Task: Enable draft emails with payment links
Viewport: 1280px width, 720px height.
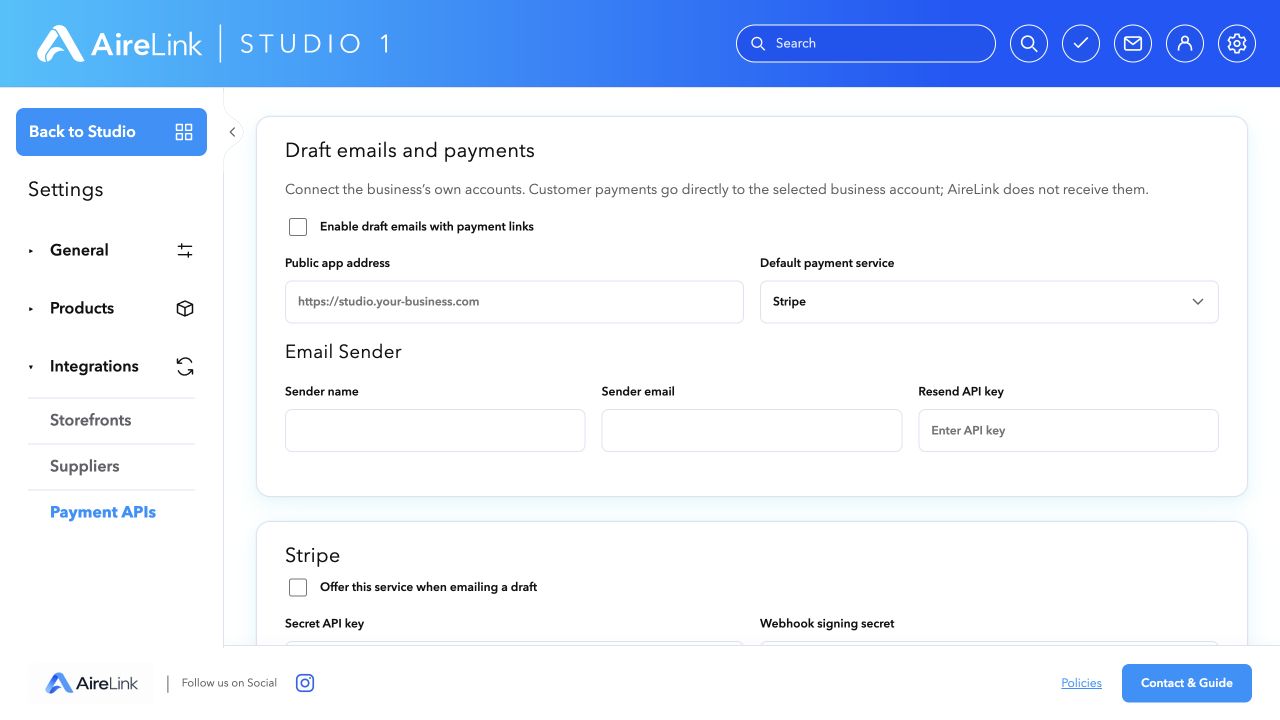Action: click(298, 227)
